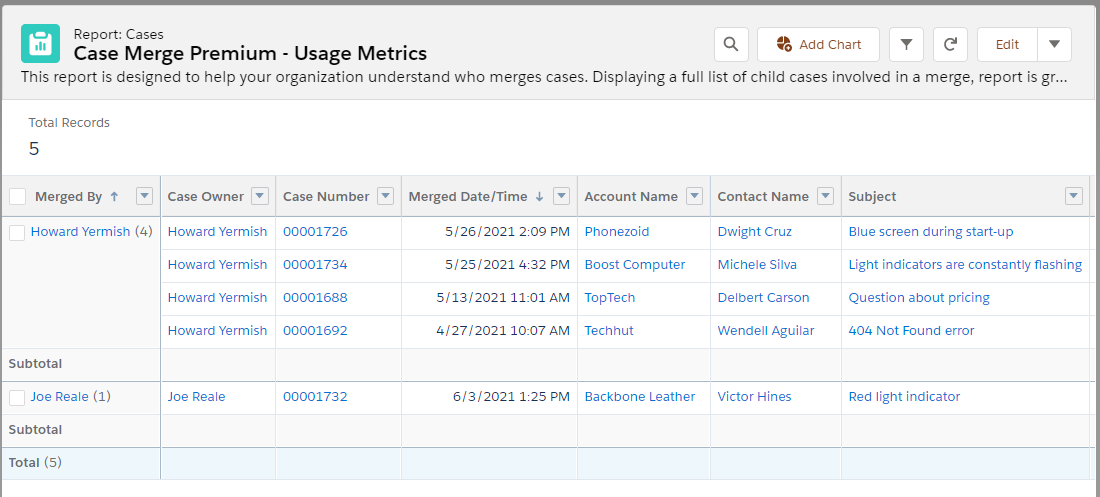Image resolution: width=1100 pixels, height=497 pixels.
Task: Open the Contact Name column menu arrow
Action: 825,197
